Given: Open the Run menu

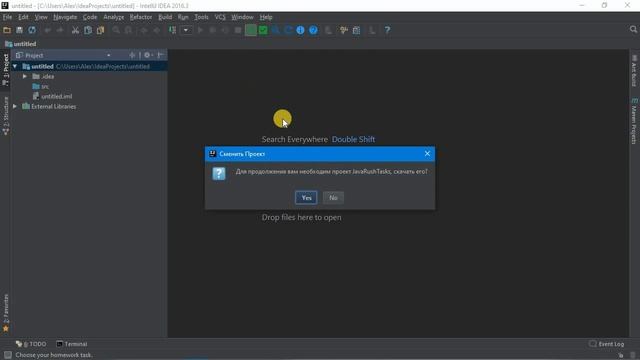Looking at the screenshot, I should (x=183, y=17).
